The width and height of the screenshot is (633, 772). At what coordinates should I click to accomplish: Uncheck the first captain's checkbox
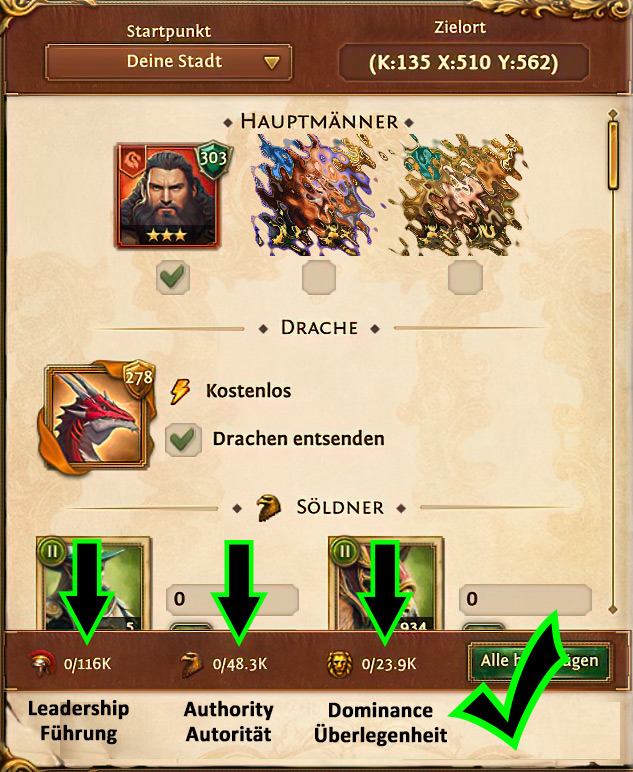point(173,278)
